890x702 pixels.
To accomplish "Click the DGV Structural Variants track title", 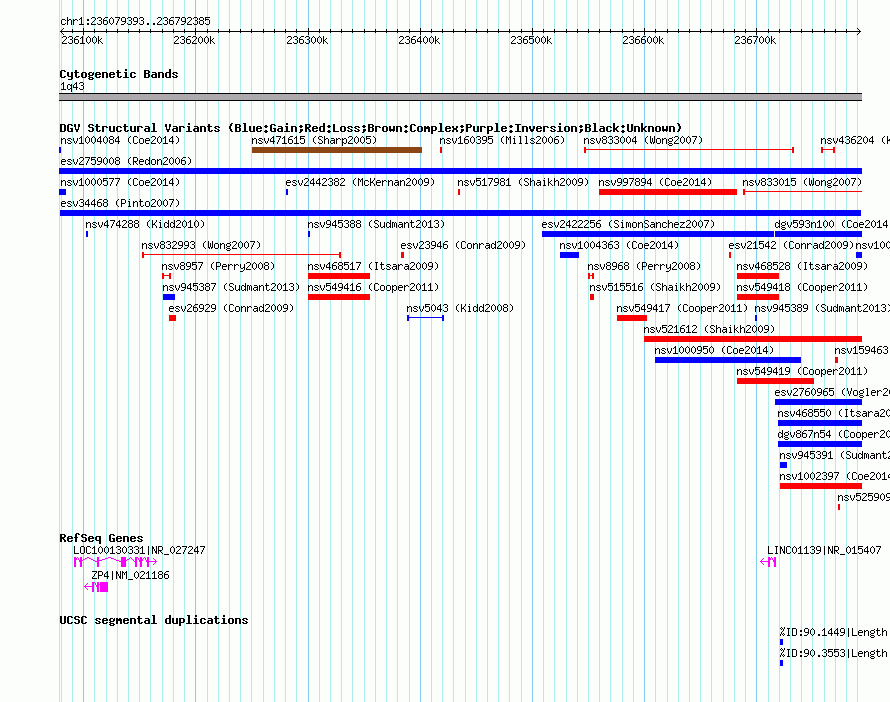I will point(371,128).
